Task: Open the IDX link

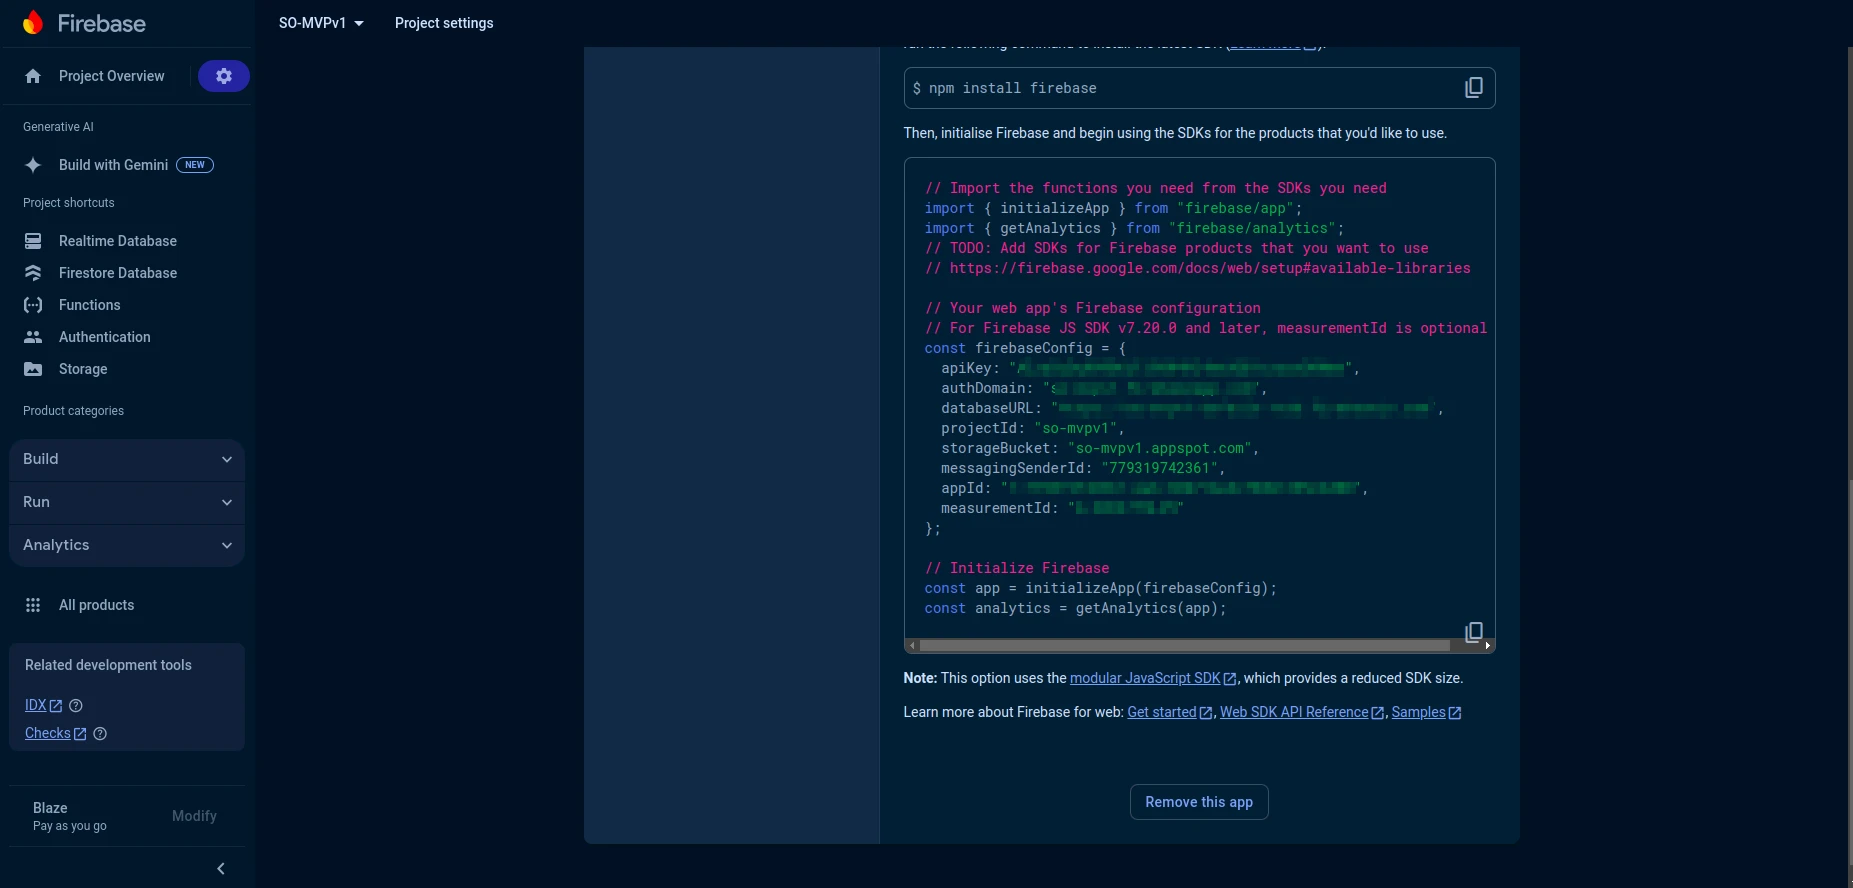Action: point(43,705)
